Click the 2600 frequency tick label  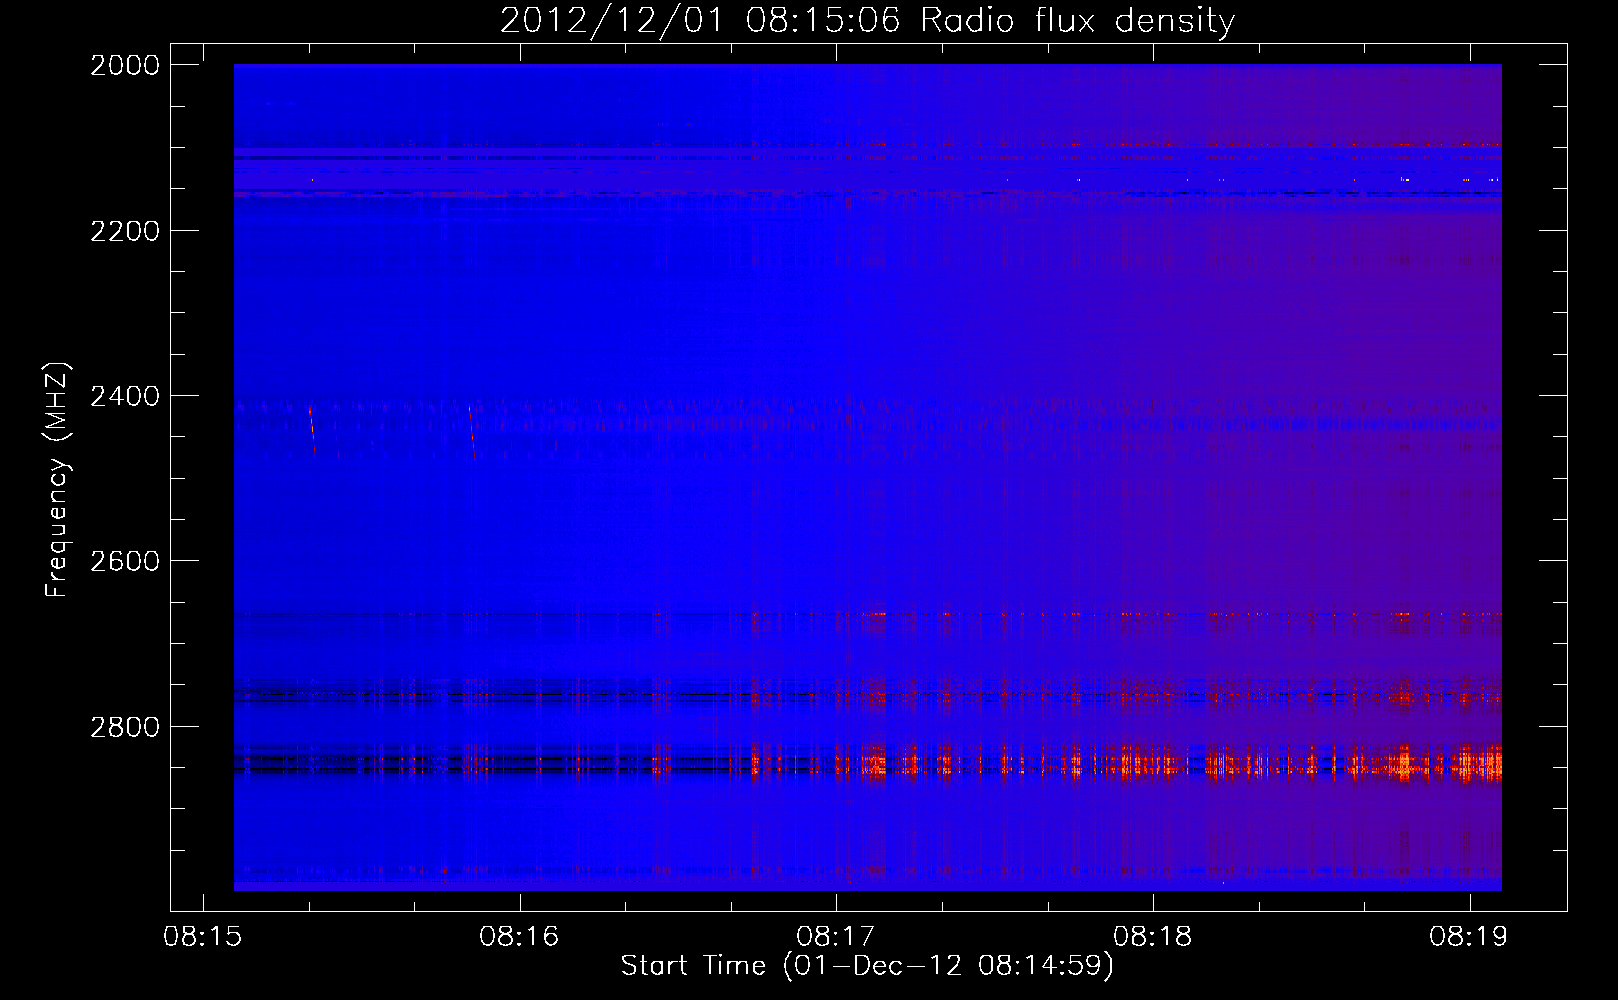[125, 561]
